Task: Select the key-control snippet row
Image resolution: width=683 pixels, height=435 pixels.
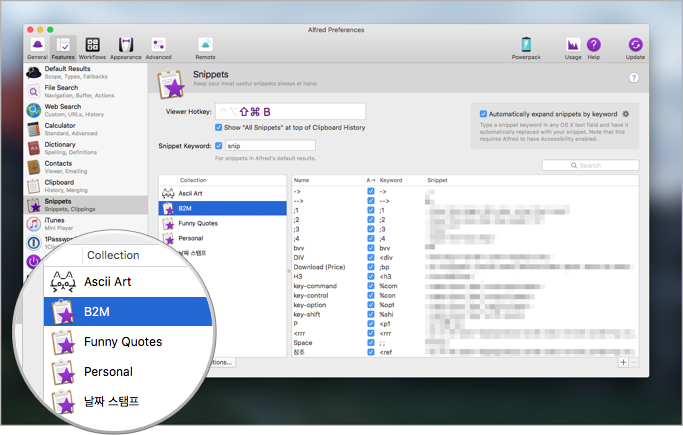Action: pyautogui.click(x=465, y=295)
